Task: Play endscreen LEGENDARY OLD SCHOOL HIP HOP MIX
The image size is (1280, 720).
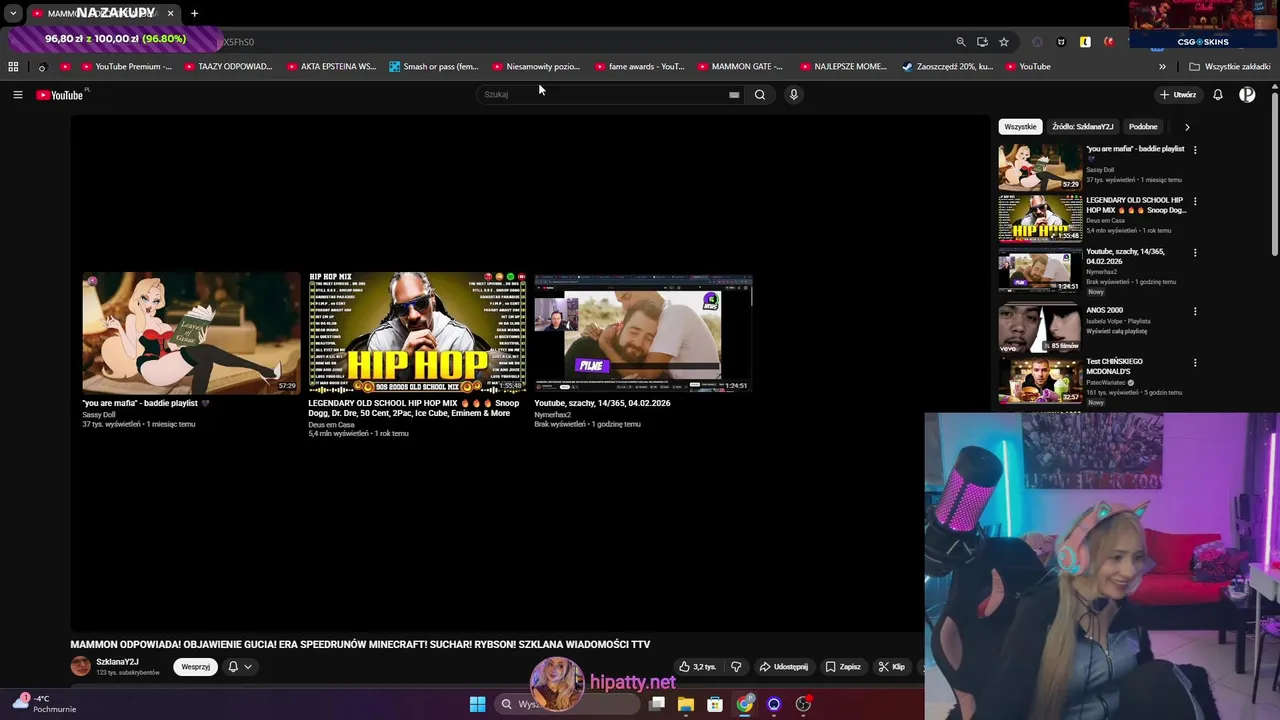Action: (x=417, y=333)
